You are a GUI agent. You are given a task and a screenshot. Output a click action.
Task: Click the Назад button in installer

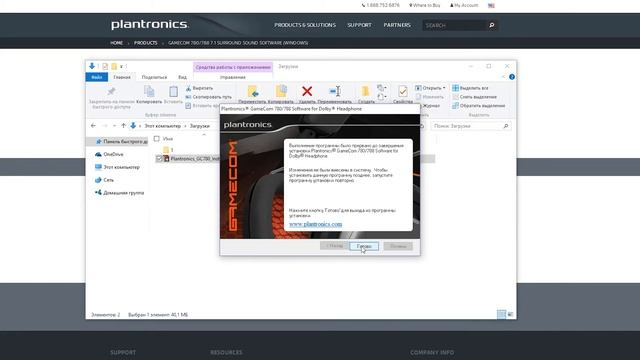[x=334, y=246]
